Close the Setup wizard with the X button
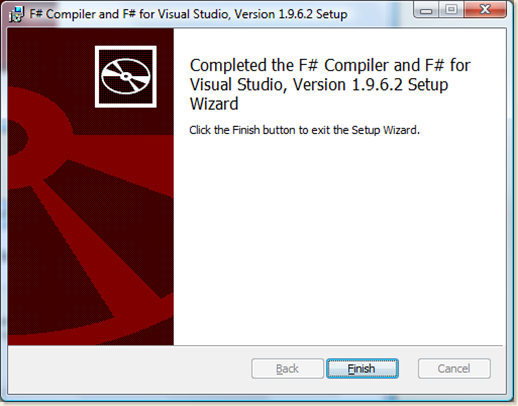The height and width of the screenshot is (406, 518). tap(485, 10)
